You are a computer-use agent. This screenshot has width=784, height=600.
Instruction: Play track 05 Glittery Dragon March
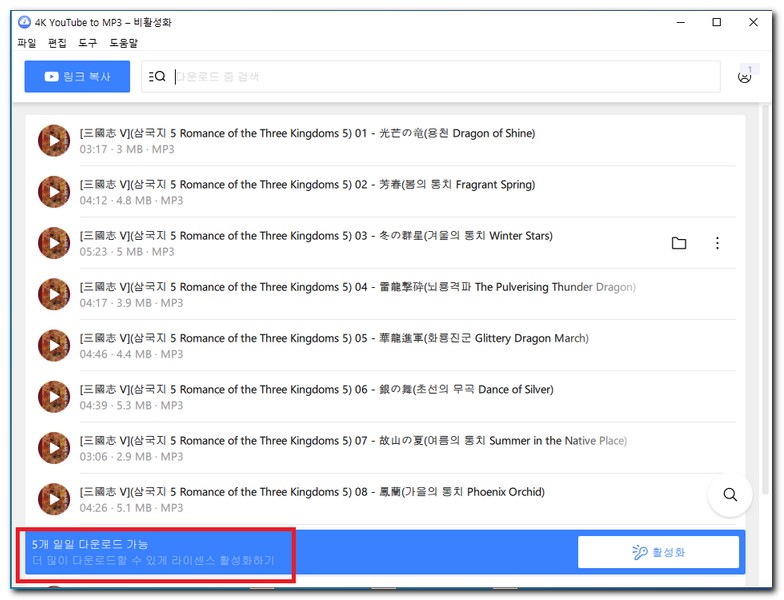(x=54, y=346)
